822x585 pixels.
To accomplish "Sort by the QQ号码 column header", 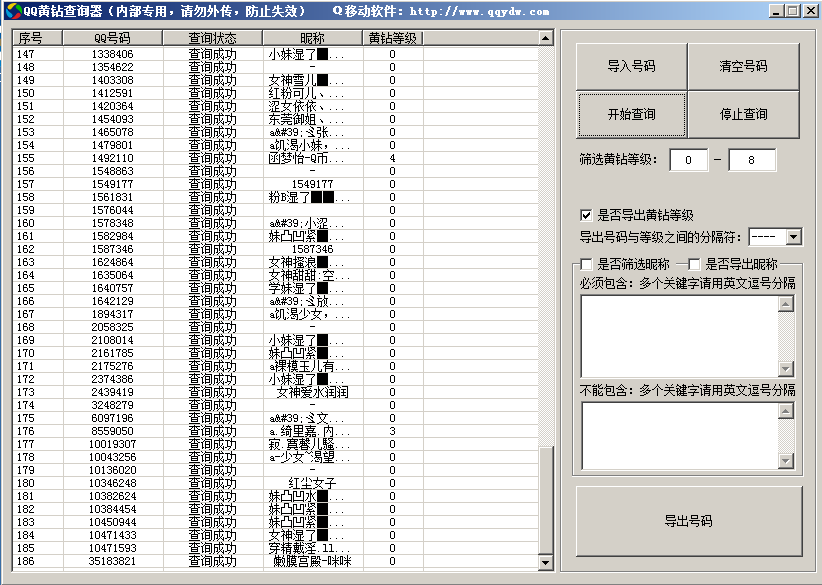I will (x=112, y=38).
